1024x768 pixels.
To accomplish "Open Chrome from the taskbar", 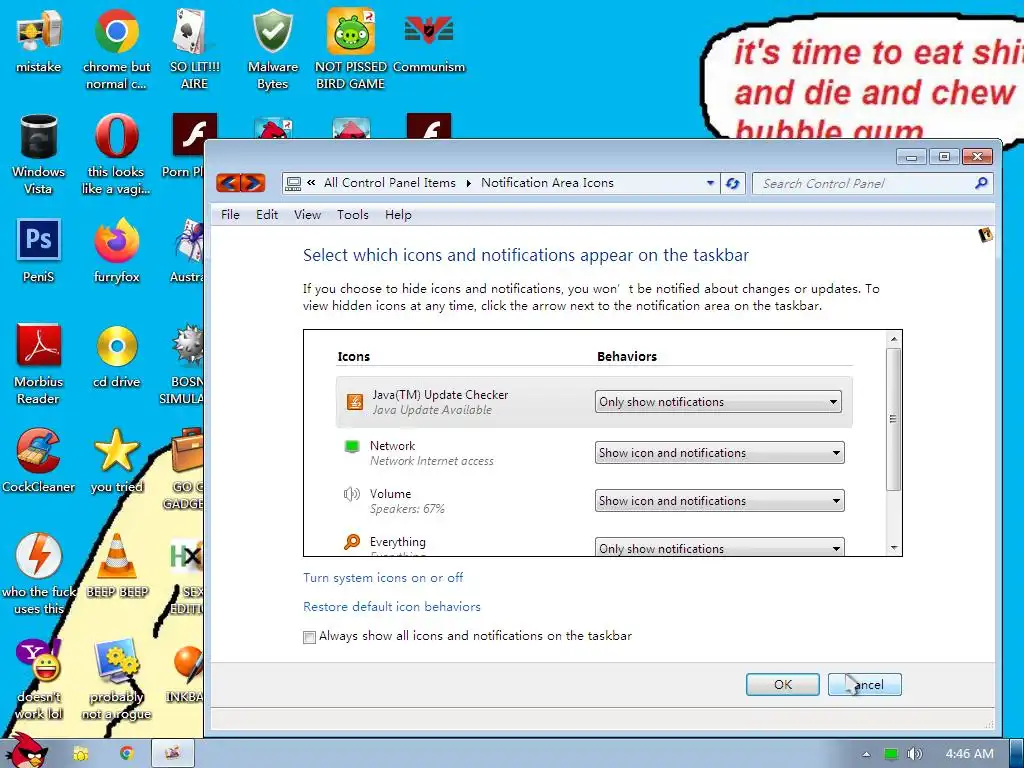I will click(x=127, y=753).
